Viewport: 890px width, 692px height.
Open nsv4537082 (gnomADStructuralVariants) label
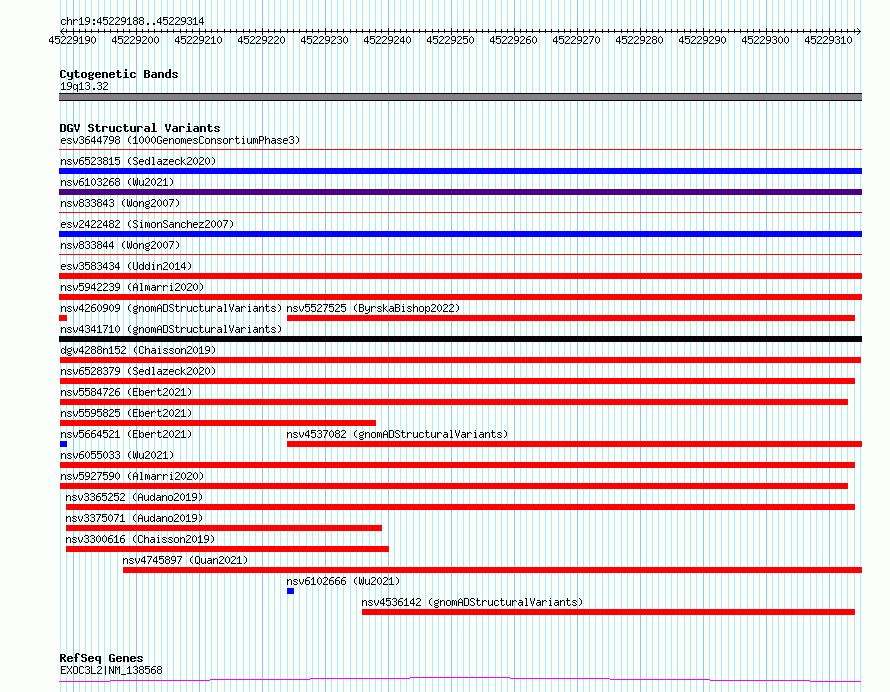(x=397, y=434)
